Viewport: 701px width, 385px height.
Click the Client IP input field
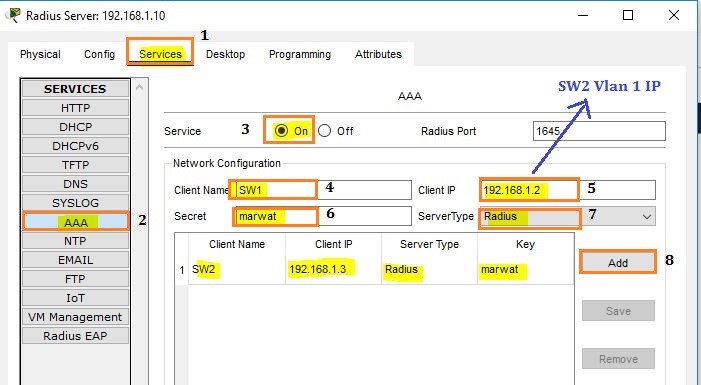pos(568,190)
